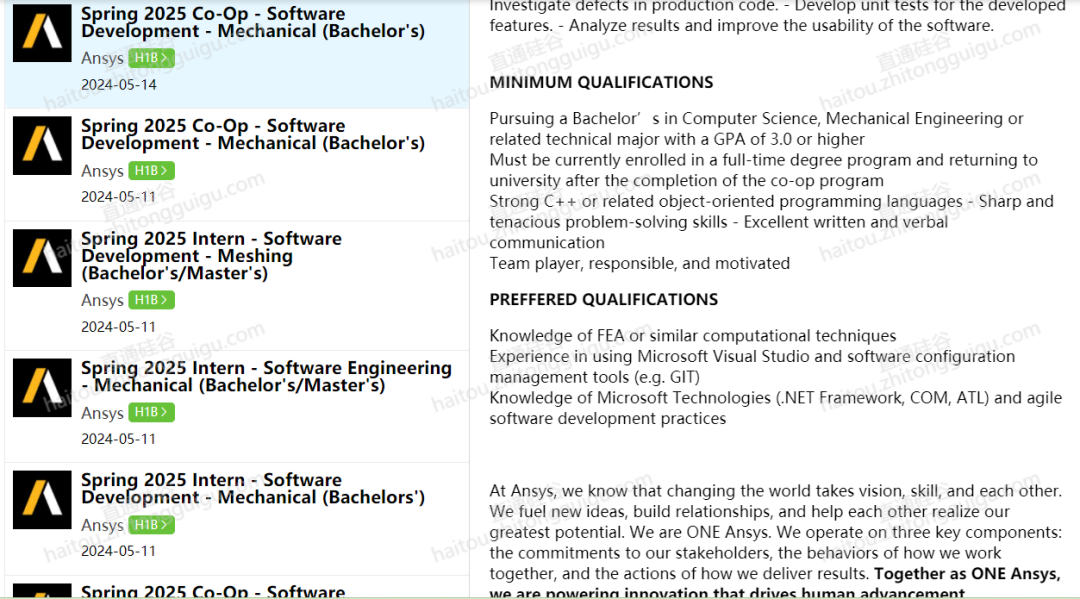The width and height of the screenshot is (1080, 599).
Task: Click the date 2024-05-14 in the job list
Action: (x=118, y=85)
